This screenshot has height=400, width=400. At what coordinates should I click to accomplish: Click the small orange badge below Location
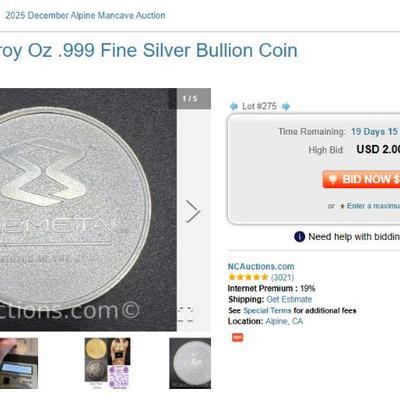coord(237,337)
